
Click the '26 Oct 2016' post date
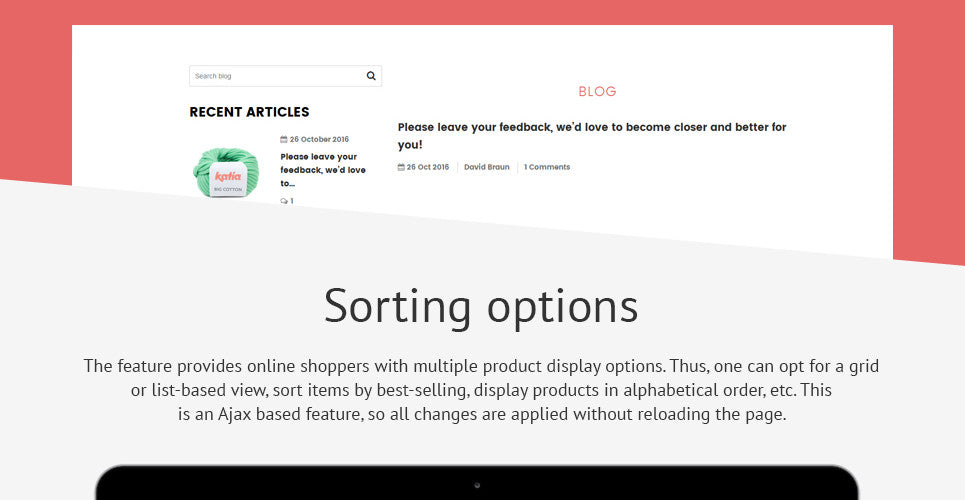pos(428,167)
